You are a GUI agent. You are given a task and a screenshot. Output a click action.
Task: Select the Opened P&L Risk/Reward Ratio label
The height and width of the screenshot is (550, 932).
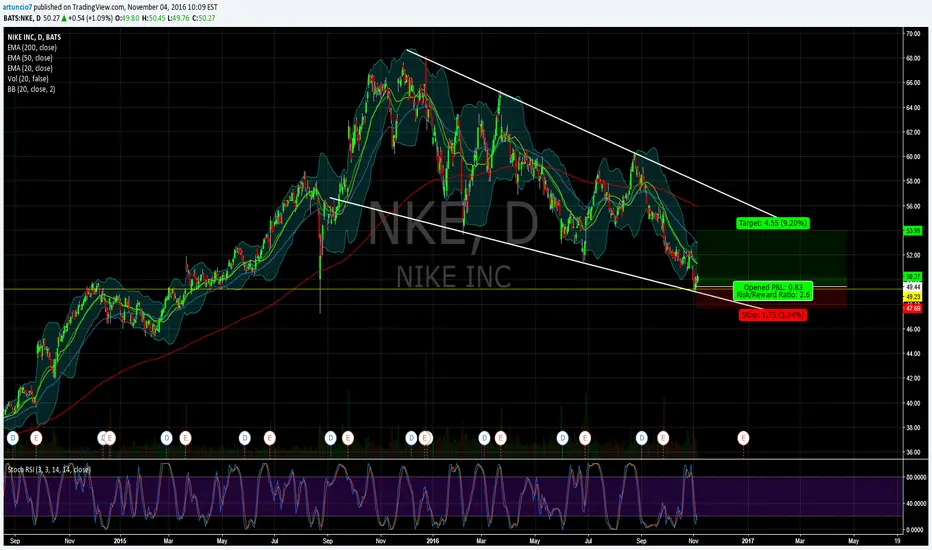tap(773, 291)
